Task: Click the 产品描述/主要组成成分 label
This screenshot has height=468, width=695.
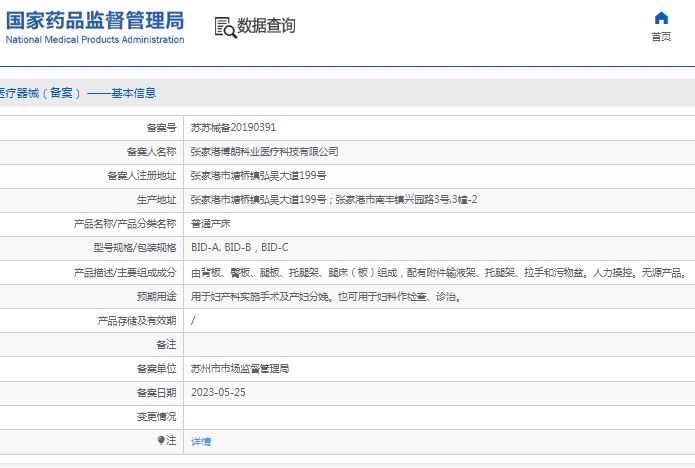Action: tap(125, 273)
